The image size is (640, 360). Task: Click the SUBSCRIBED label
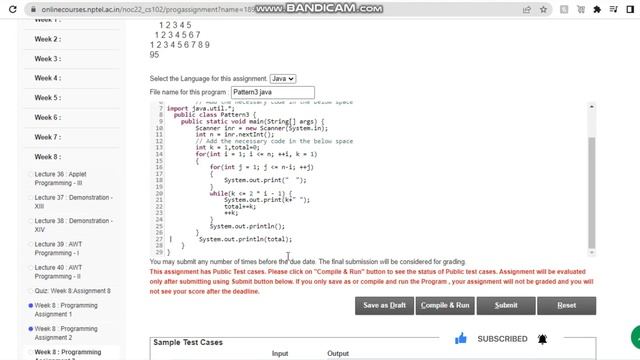click(x=502, y=339)
